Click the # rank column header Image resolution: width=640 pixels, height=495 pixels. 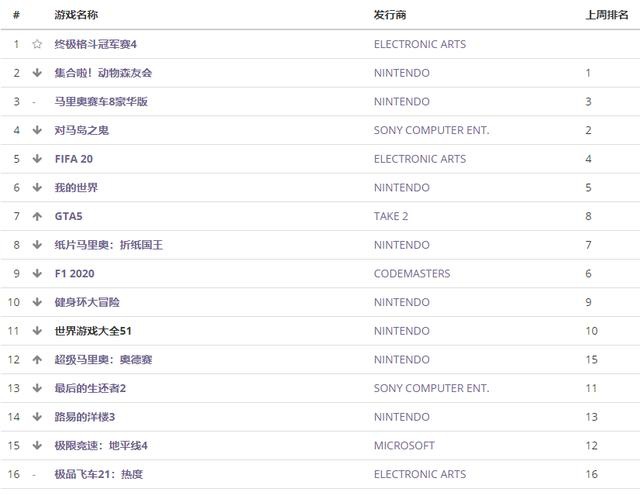click(x=16, y=15)
